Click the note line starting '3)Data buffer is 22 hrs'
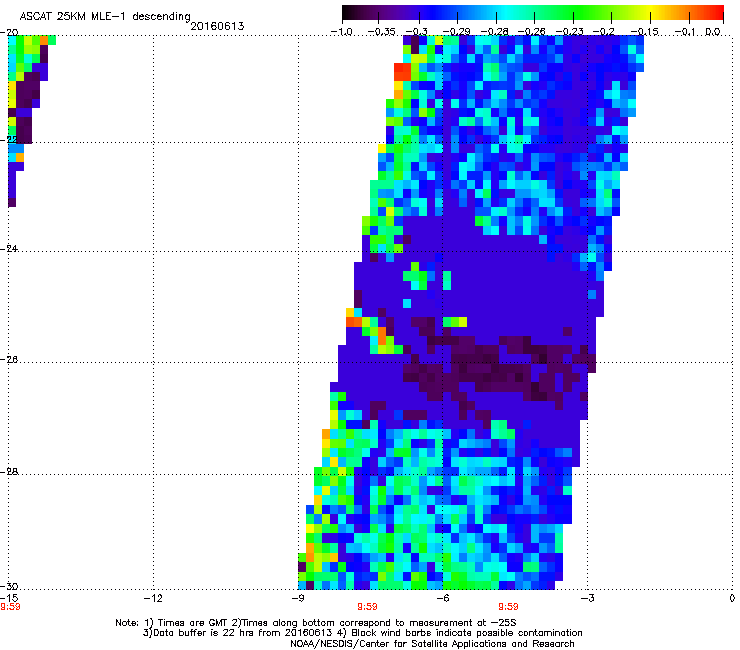Image resolution: width=740 pixels, height=650 pixels. tap(362, 633)
